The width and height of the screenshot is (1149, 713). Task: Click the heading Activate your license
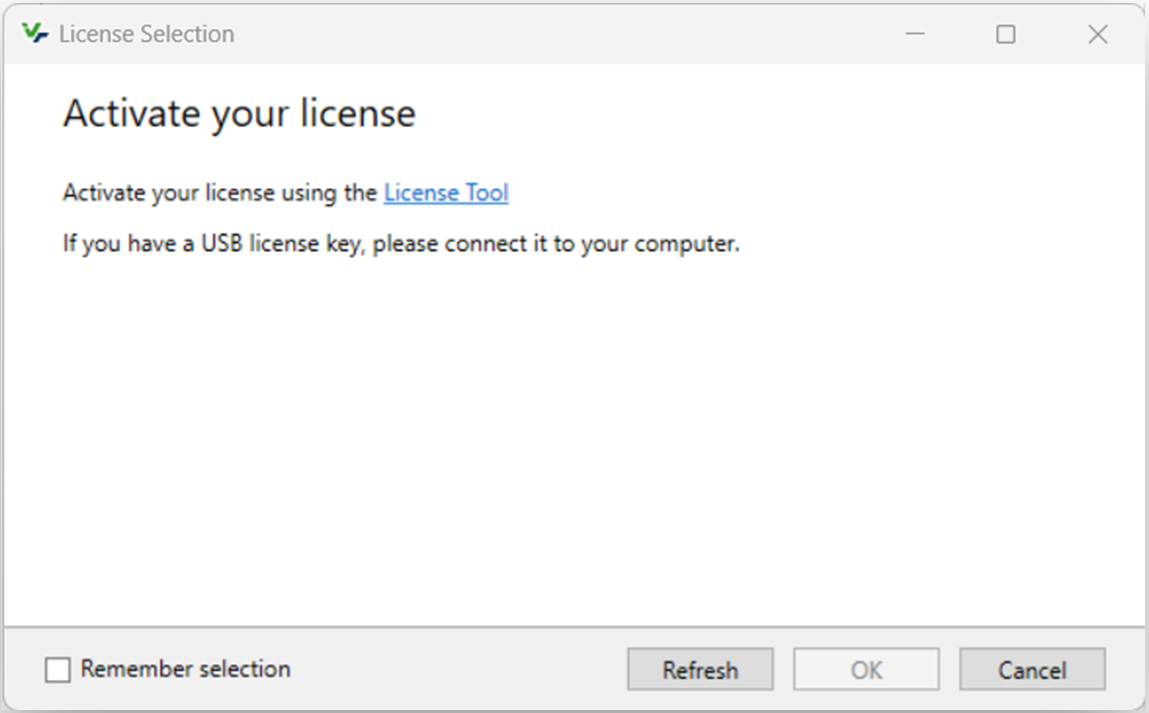point(240,113)
